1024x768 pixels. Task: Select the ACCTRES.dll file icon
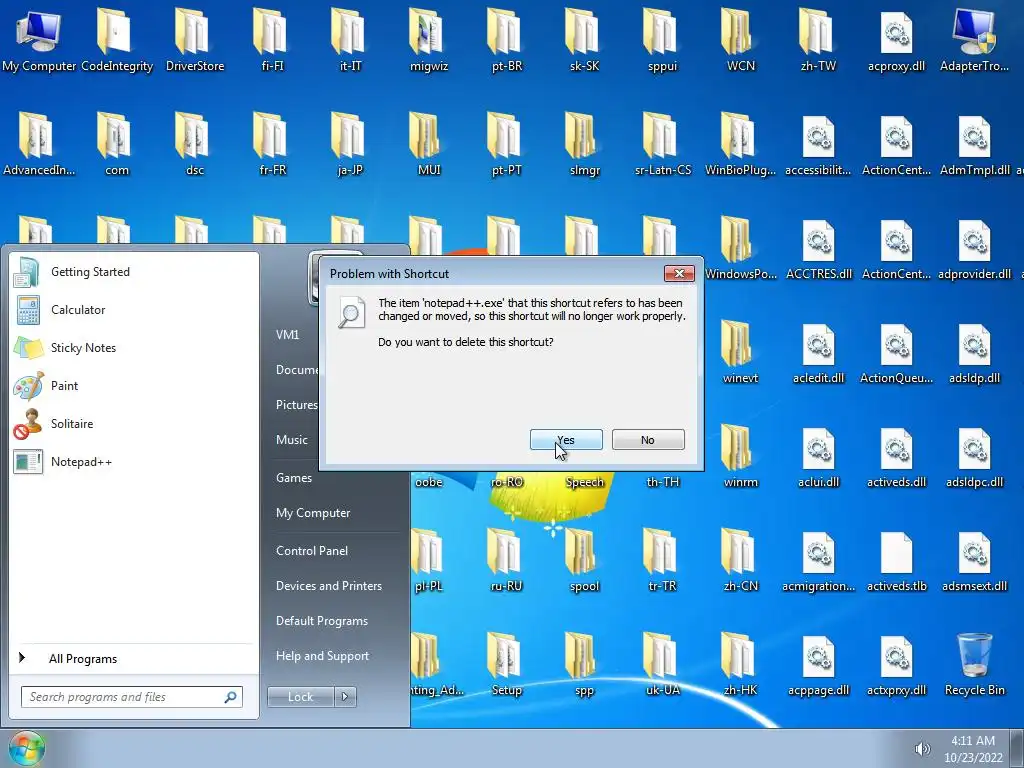(x=818, y=248)
